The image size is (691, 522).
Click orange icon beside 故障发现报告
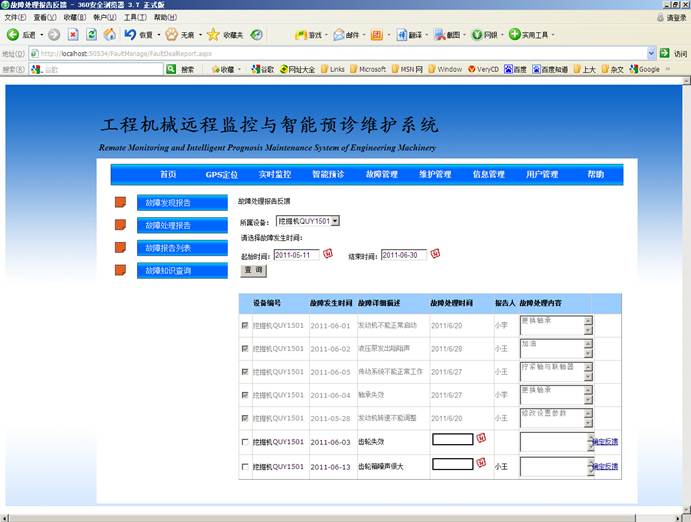point(121,202)
